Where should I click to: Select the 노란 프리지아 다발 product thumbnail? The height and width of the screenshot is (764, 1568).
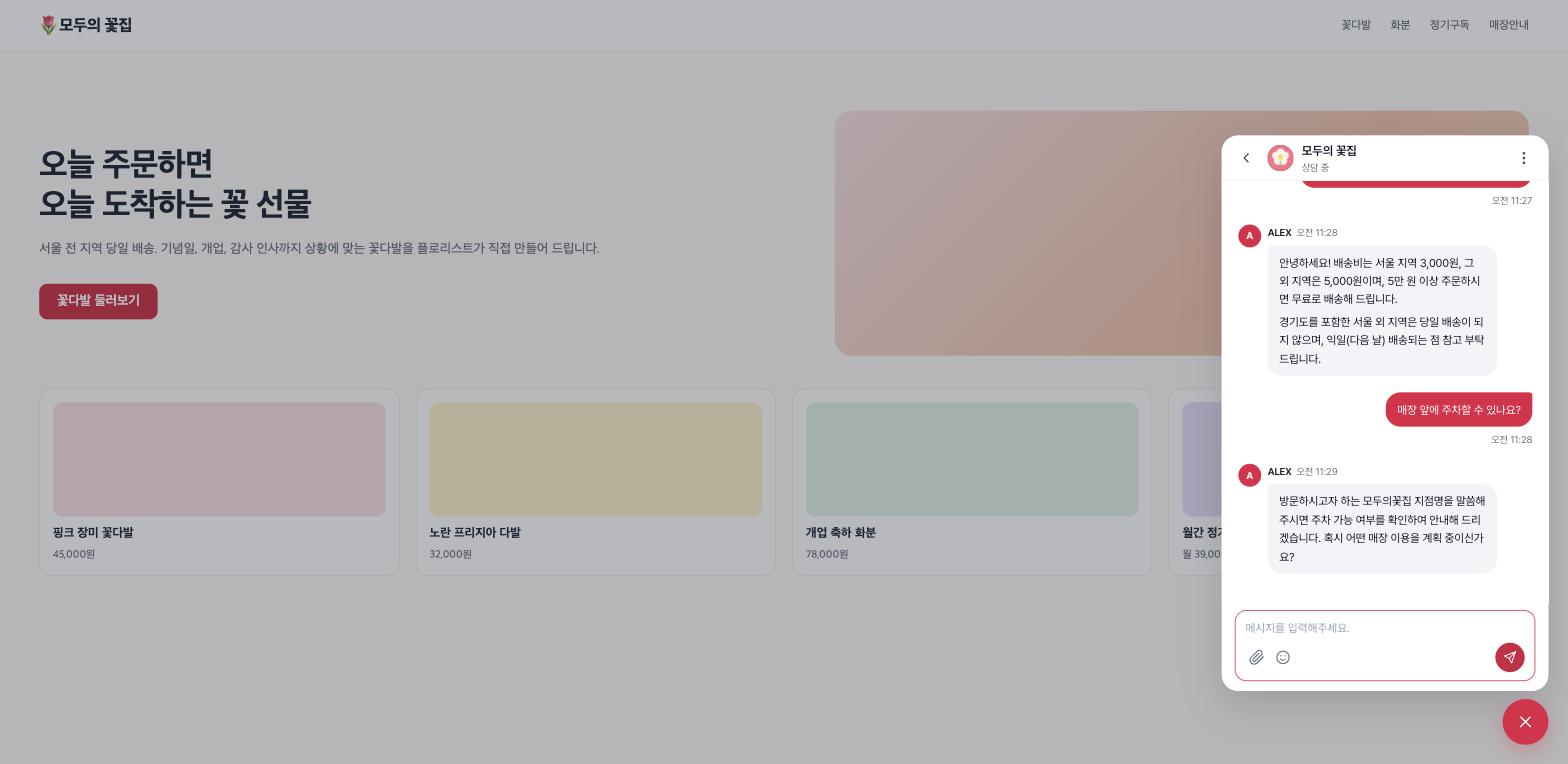[595, 459]
